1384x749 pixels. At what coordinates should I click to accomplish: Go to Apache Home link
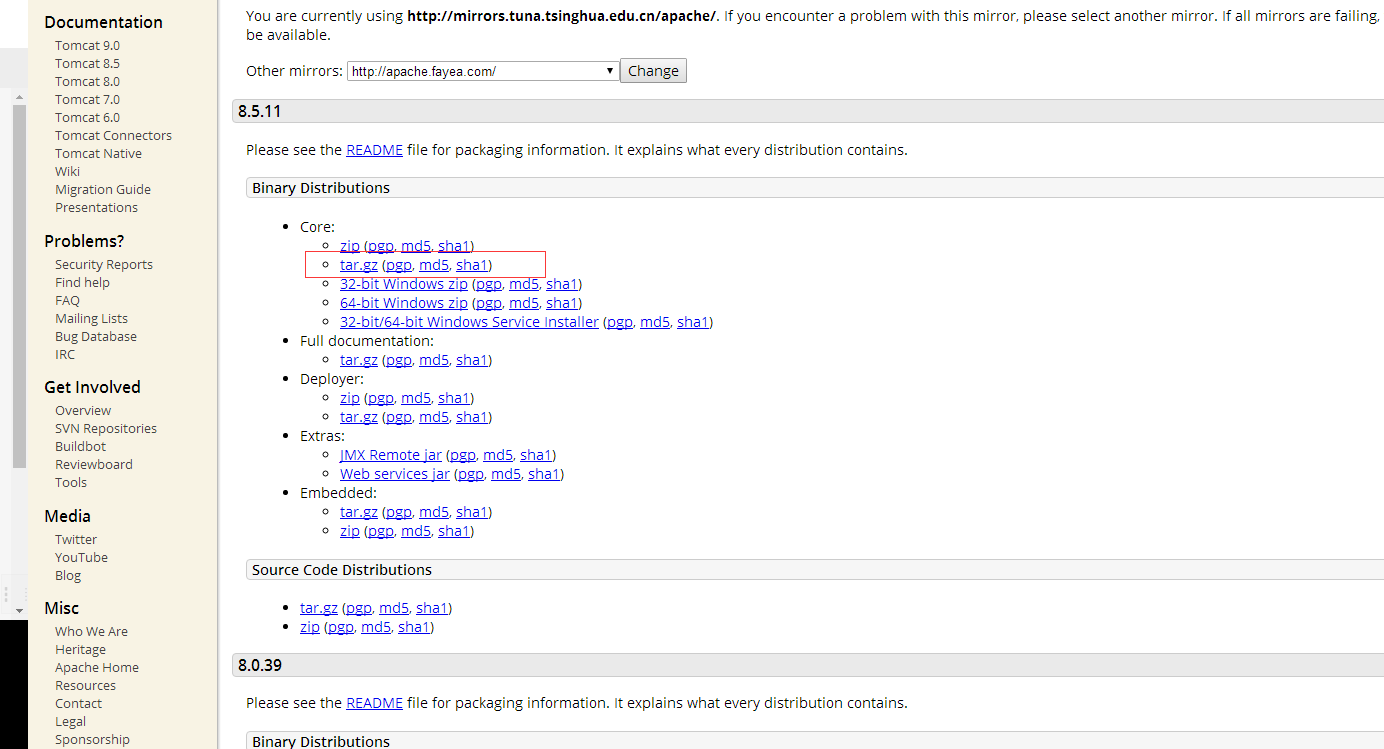tap(97, 668)
